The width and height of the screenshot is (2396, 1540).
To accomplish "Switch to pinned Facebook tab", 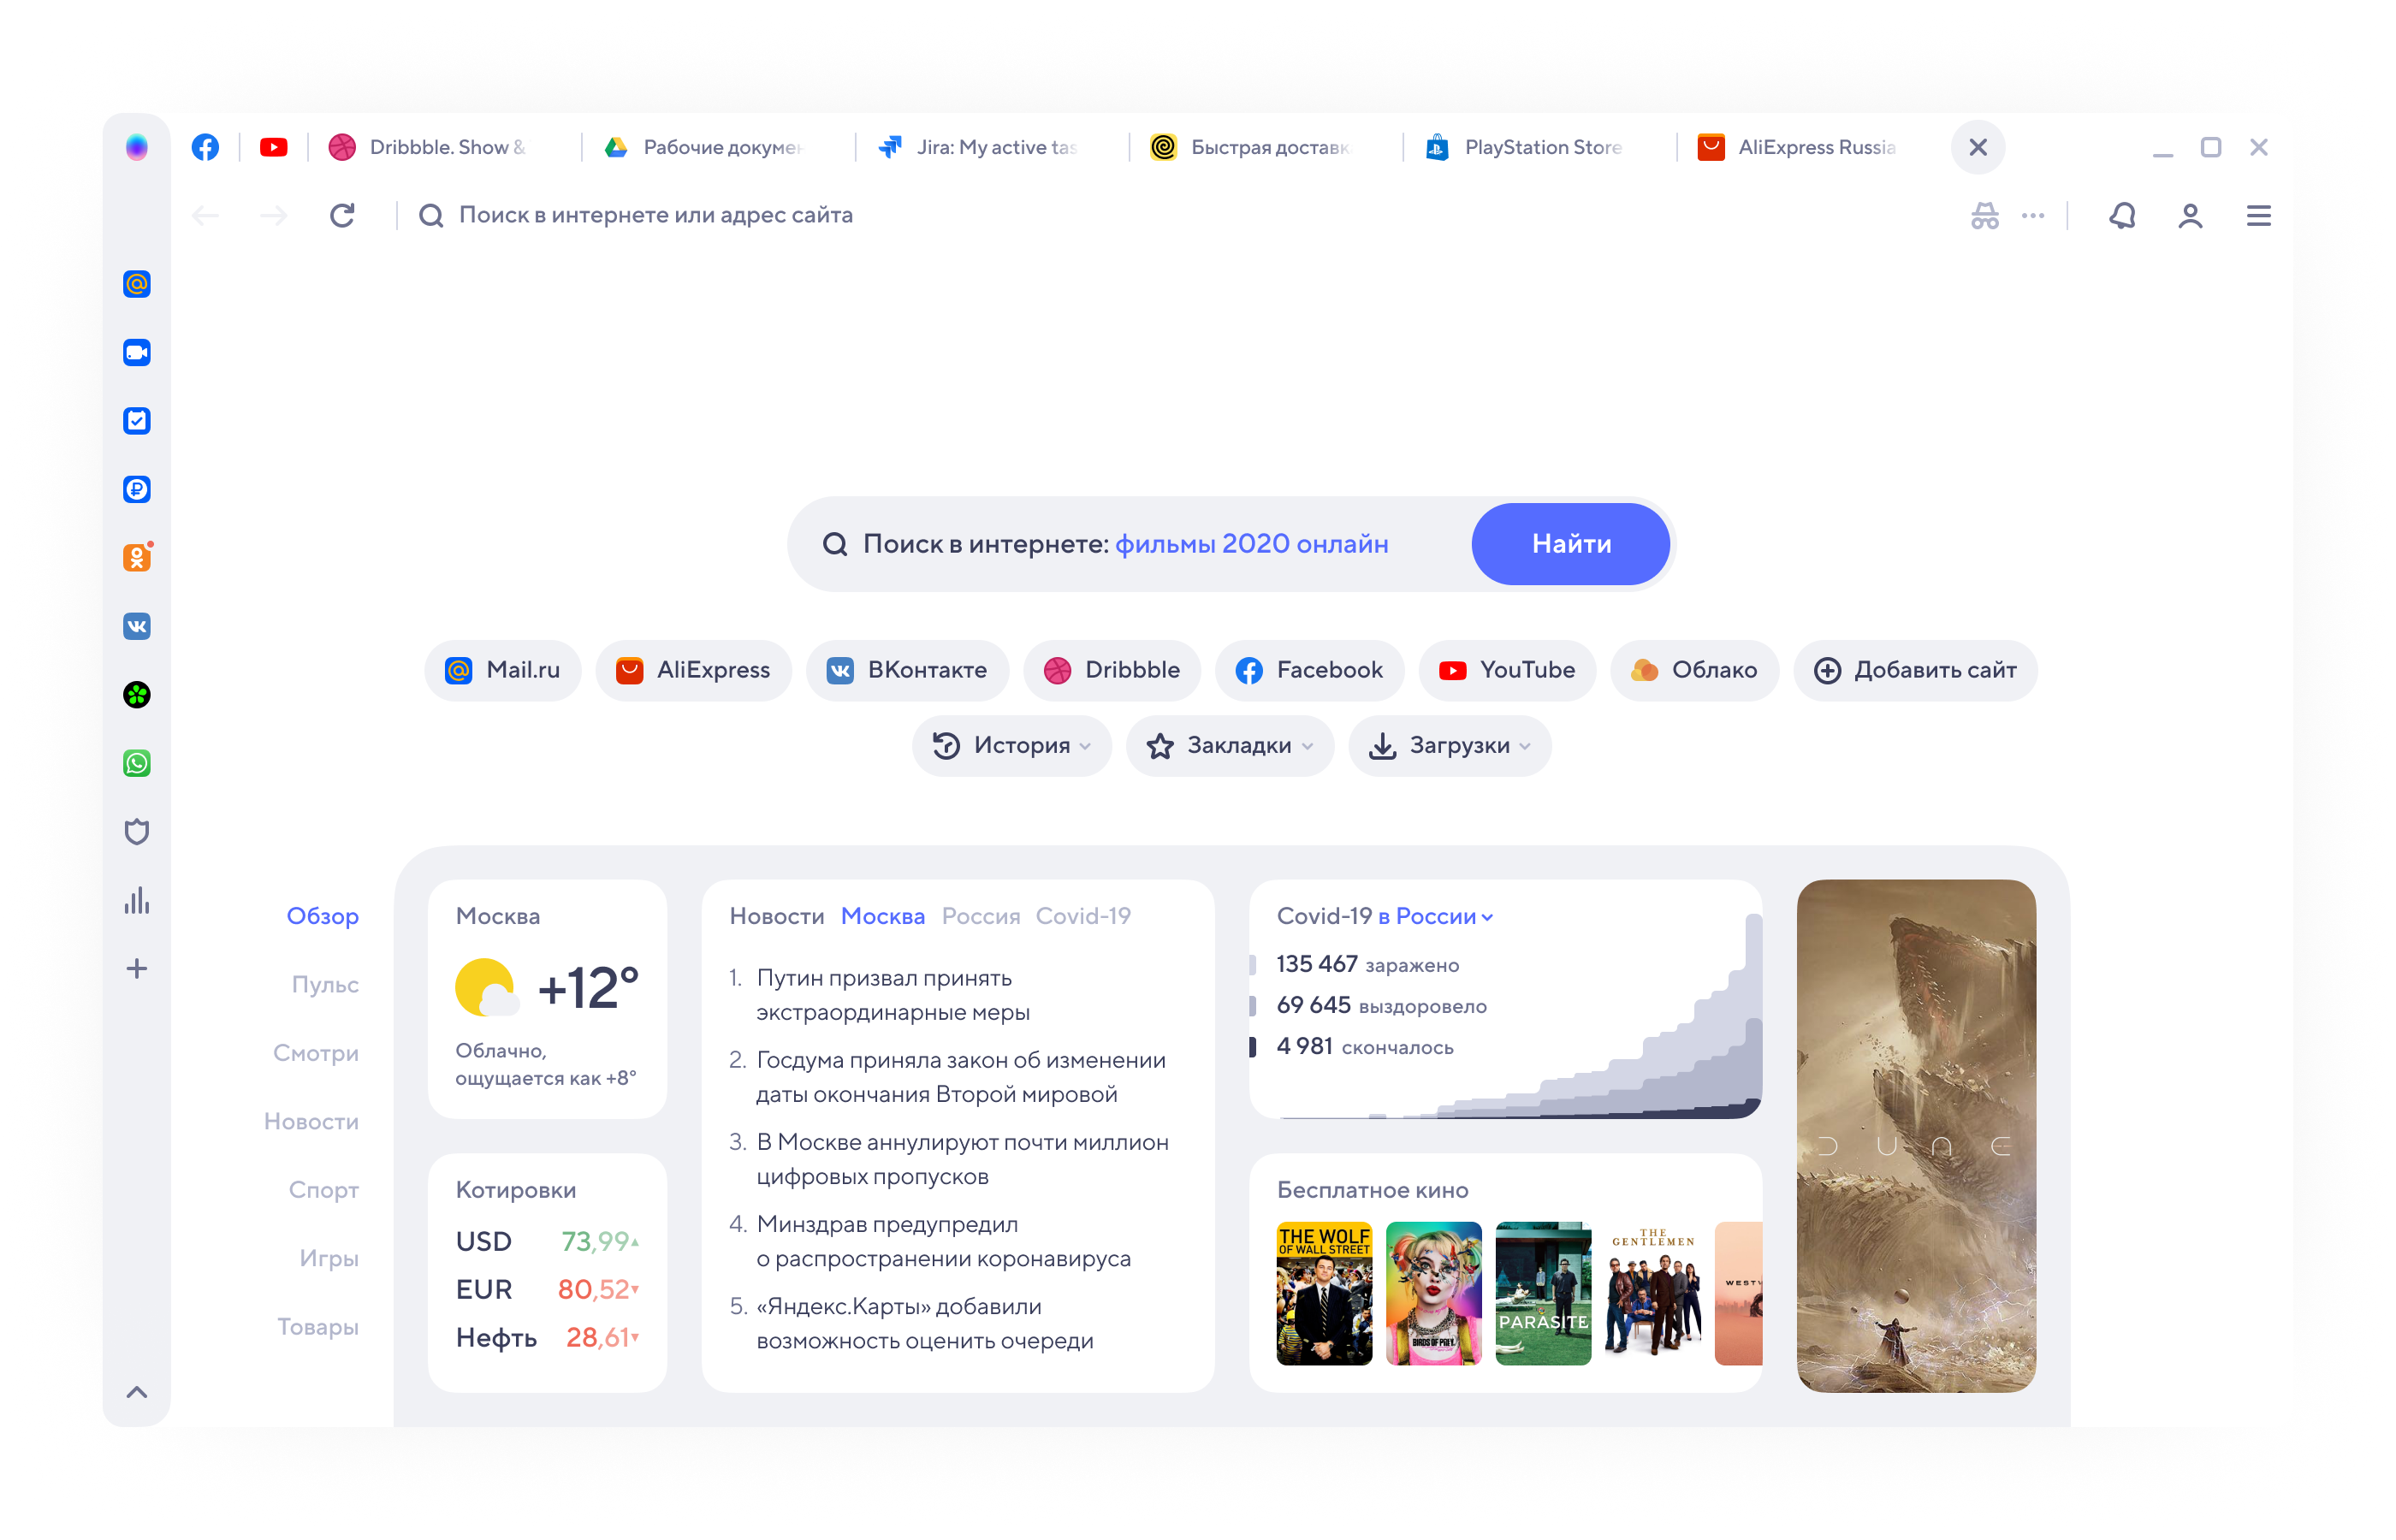I will pyautogui.click(x=205, y=147).
